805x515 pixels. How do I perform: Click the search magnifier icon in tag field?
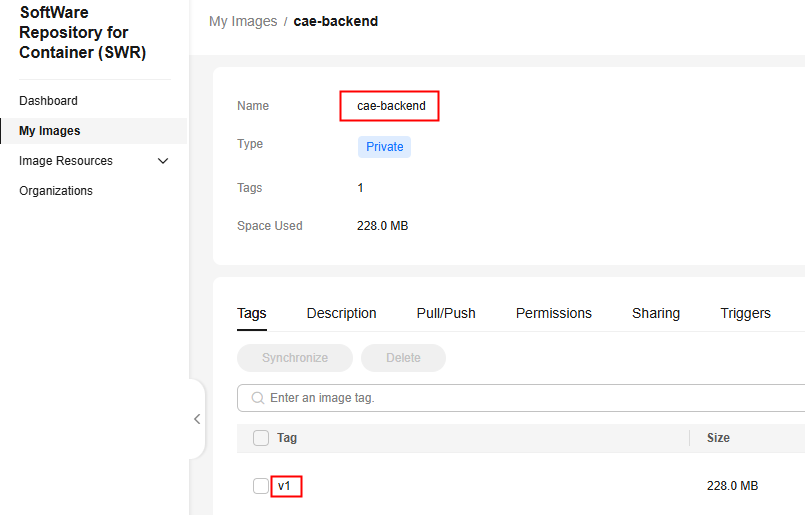(258, 398)
